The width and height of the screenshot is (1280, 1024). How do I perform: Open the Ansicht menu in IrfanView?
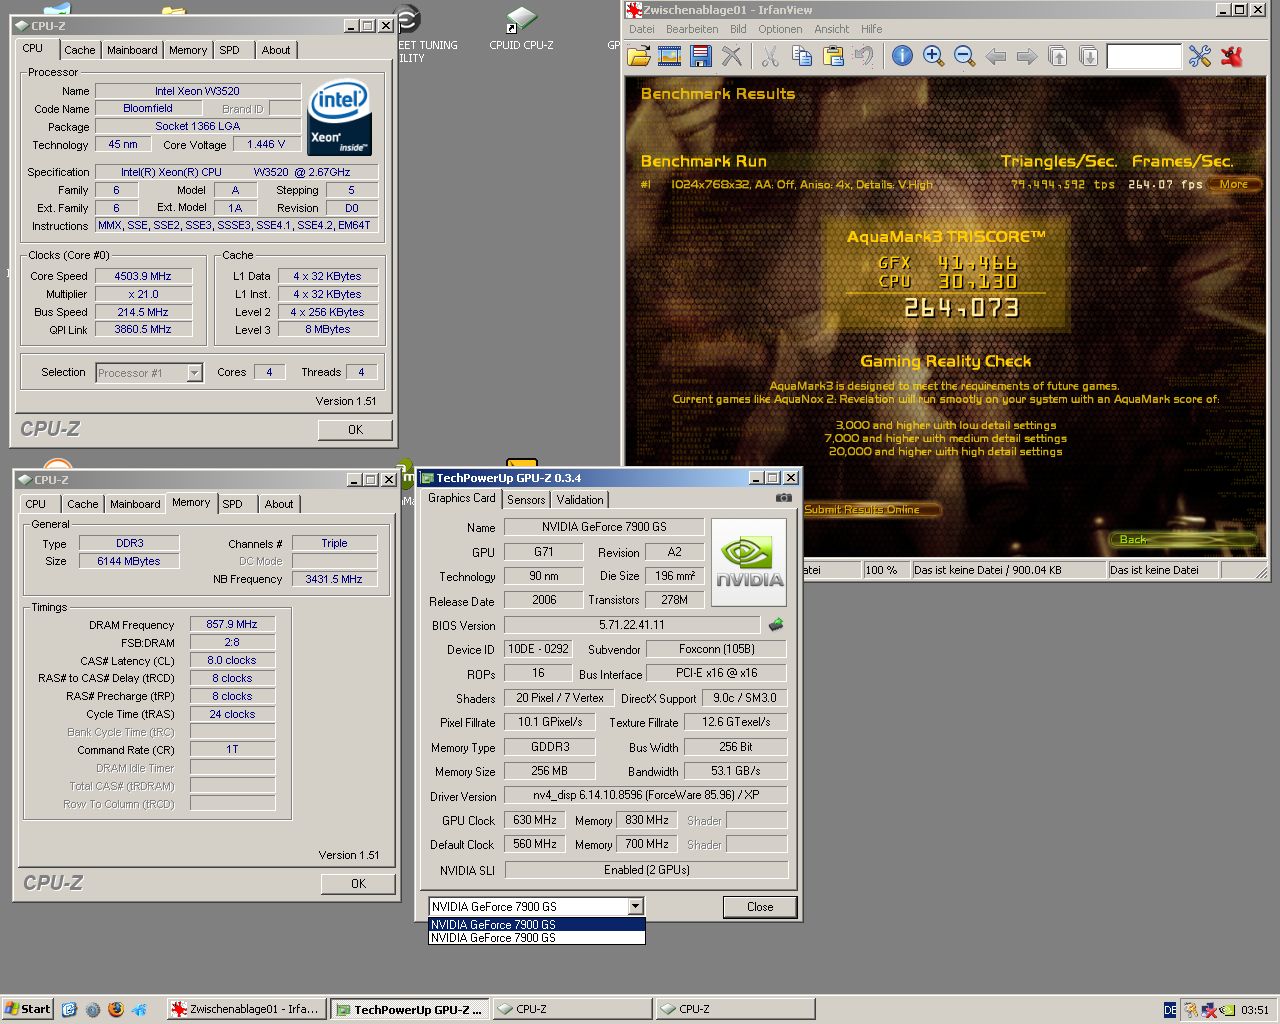click(x=831, y=29)
